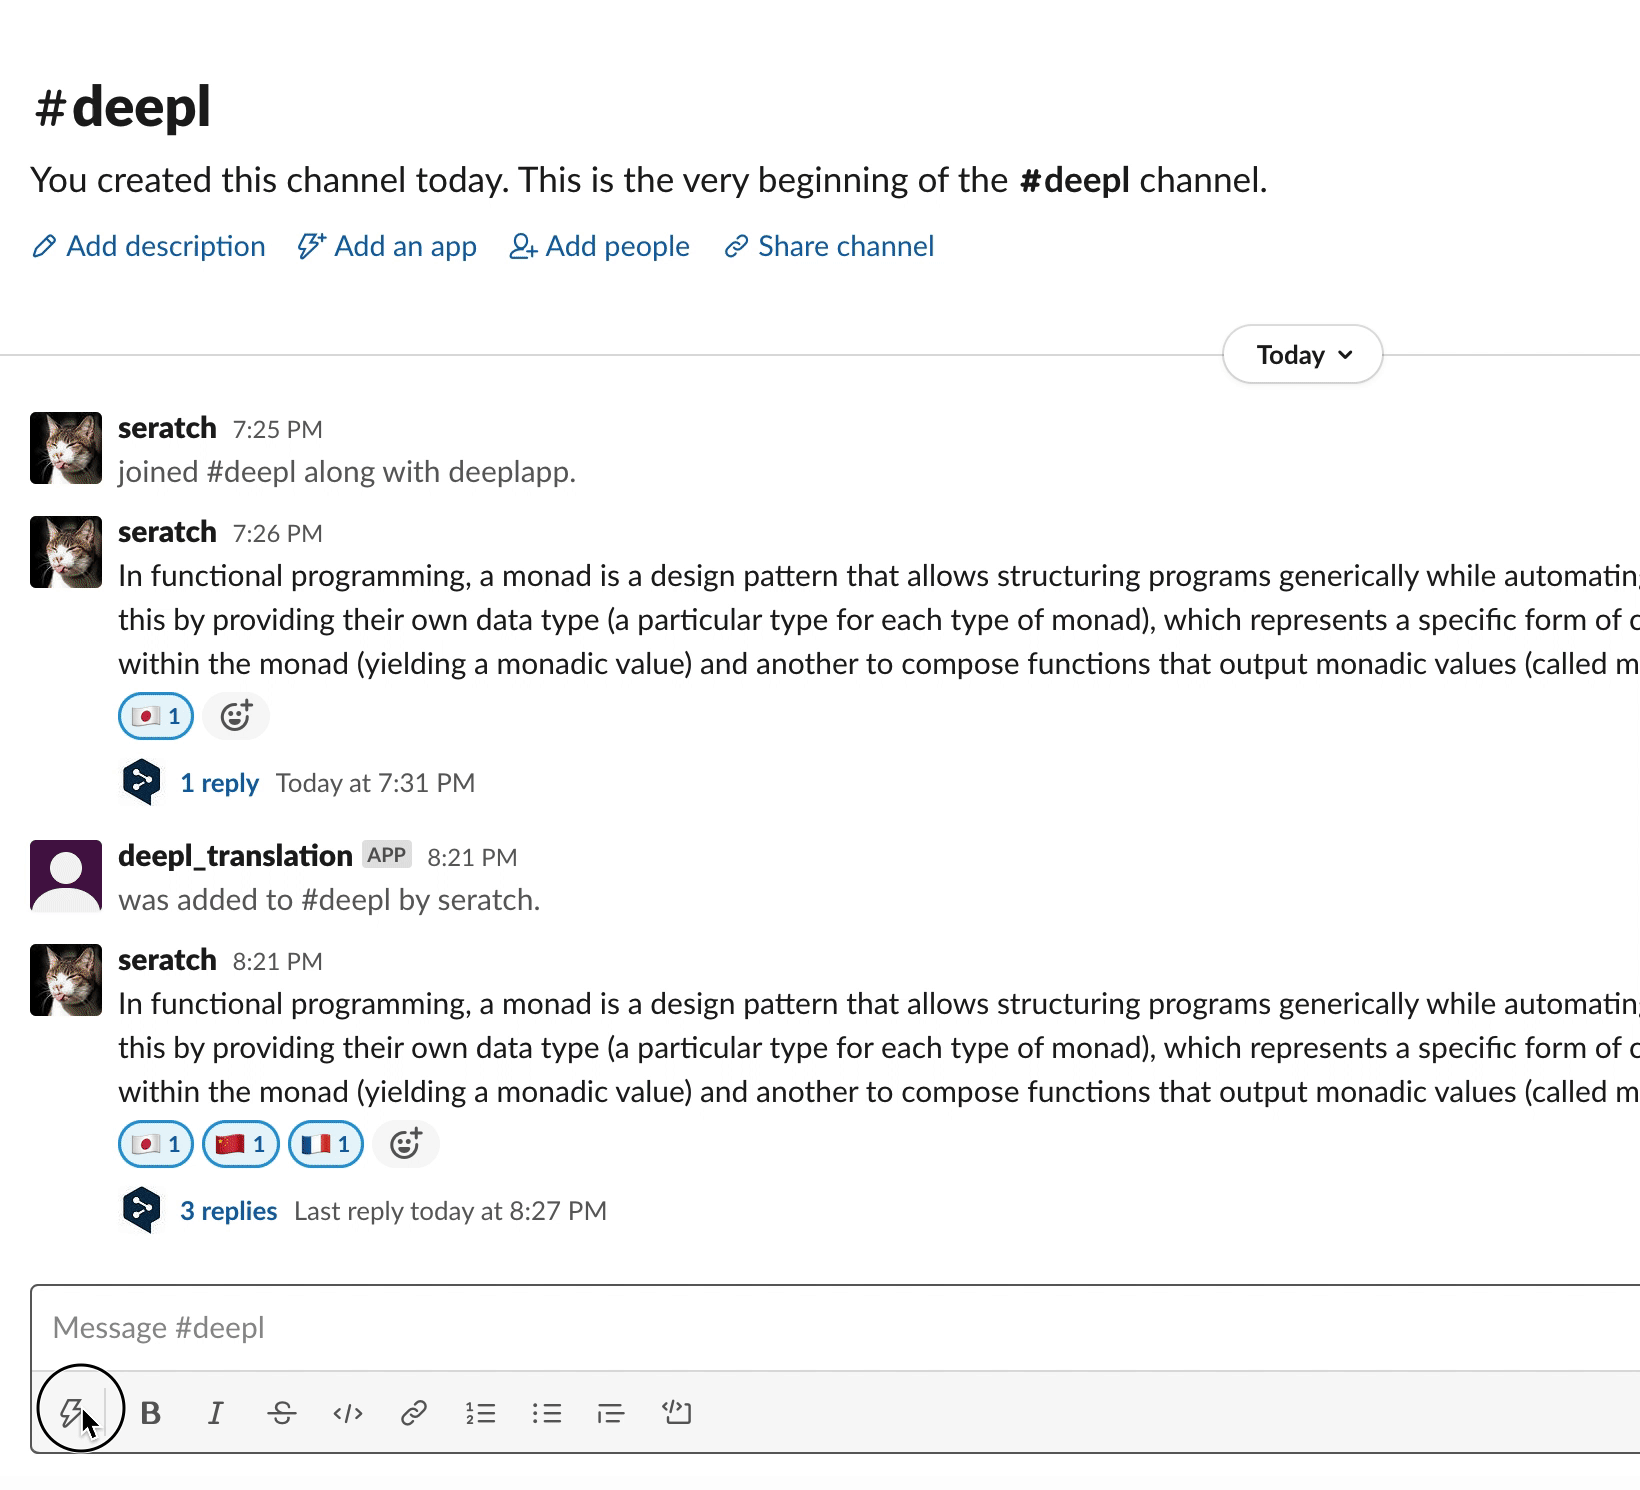Click the 8:21 PM timestamp beside deepl_translation
Viewport: 1640px width, 1490px height.
click(x=472, y=858)
